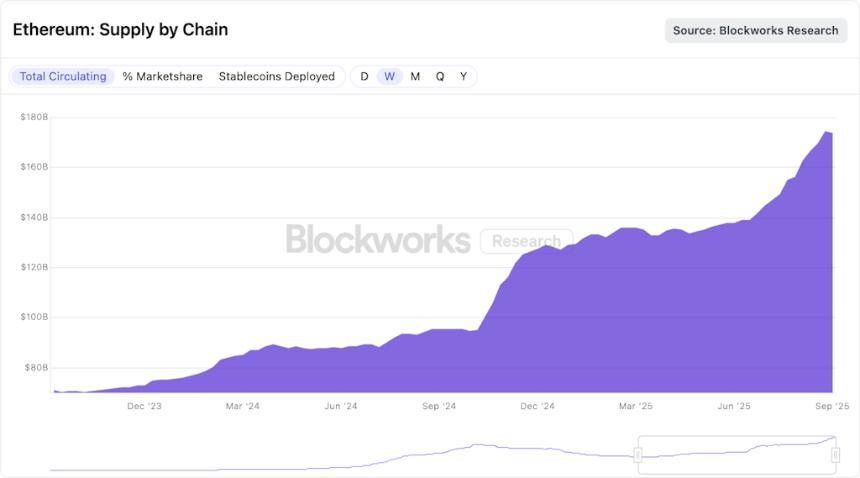Click the Source: Blockworks Research button

point(755,31)
